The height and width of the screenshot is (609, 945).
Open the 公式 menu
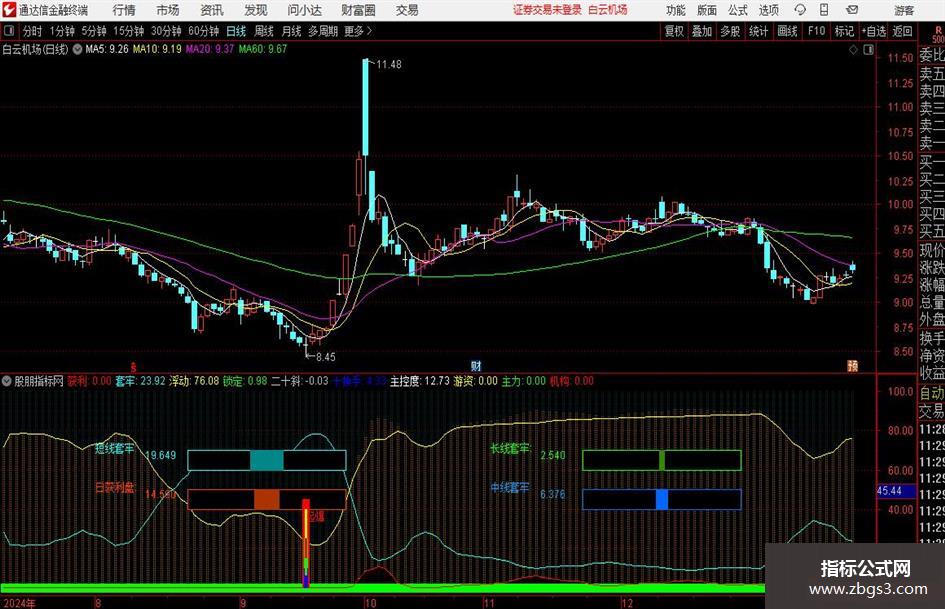click(738, 10)
